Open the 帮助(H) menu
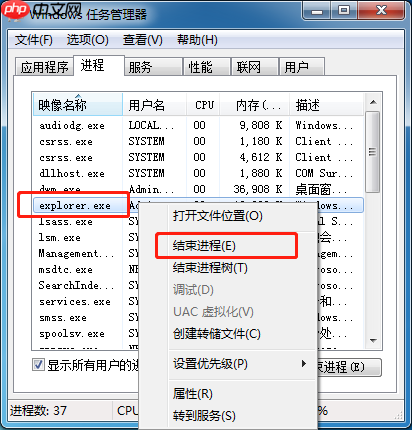The width and height of the screenshot is (412, 430). coord(197,40)
